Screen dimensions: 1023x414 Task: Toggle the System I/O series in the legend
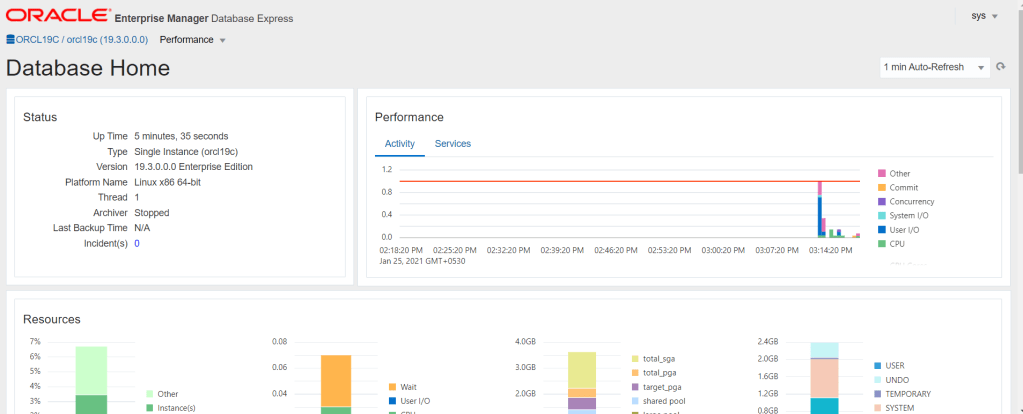pos(910,216)
